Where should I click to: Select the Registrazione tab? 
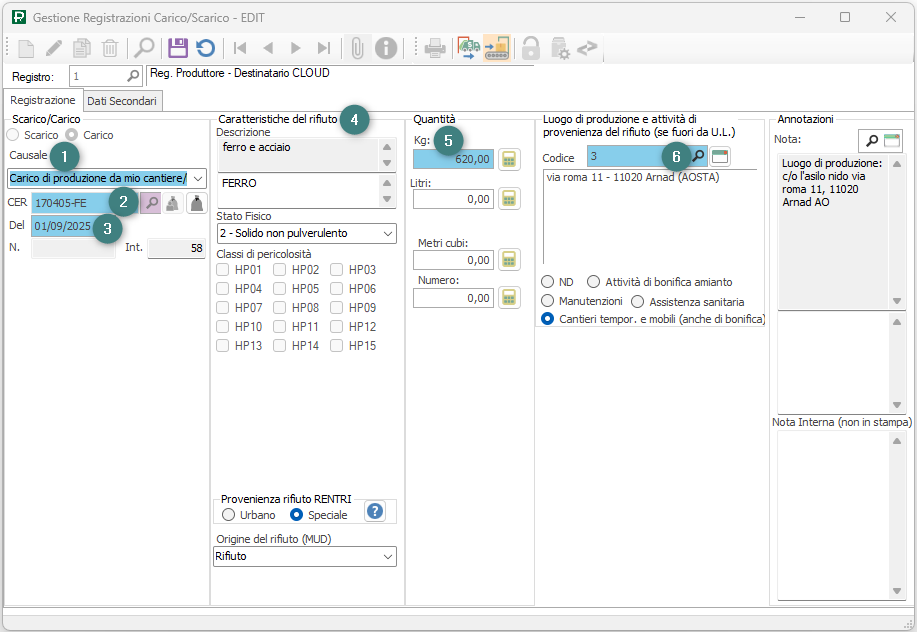click(42, 101)
